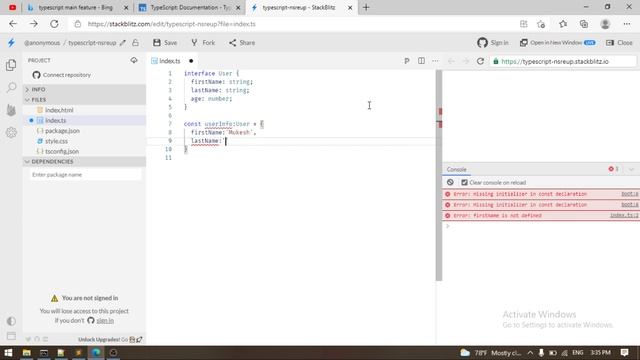Image resolution: width=640 pixels, height=360 pixels.
Task: Open package.json in file tree
Action: tap(84, 131)
